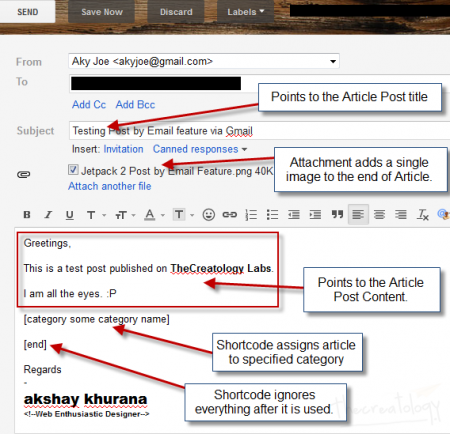Viewport: 450px width, 434px height.
Task: Open Canned responses dropdown
Action: 200,149
